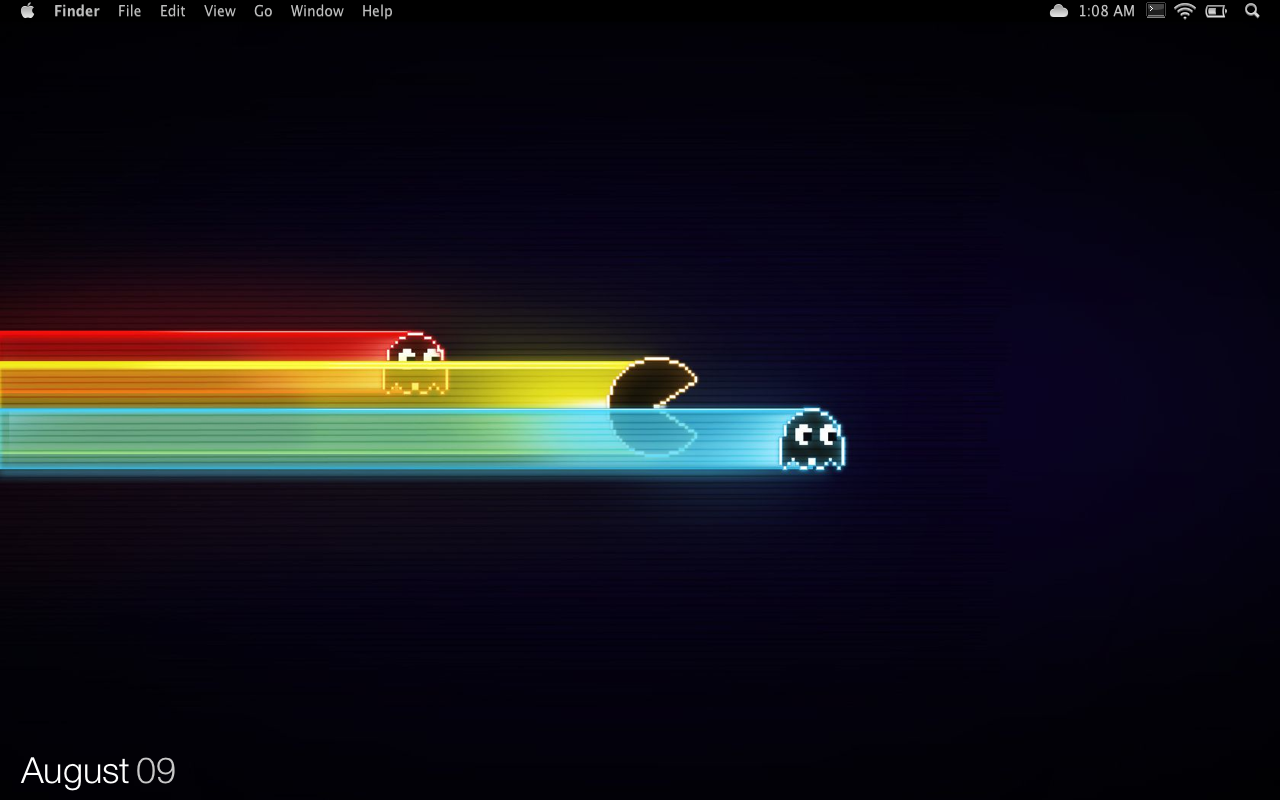1280x800 pixels.
Task: Open the View menu
Action: tap(219, 11)
